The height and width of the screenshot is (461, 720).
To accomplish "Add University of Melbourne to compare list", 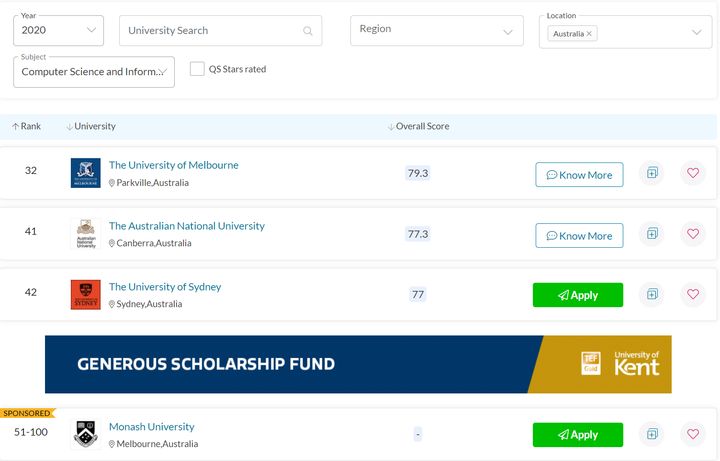I will pyautogui.click(x=652, y=173).
